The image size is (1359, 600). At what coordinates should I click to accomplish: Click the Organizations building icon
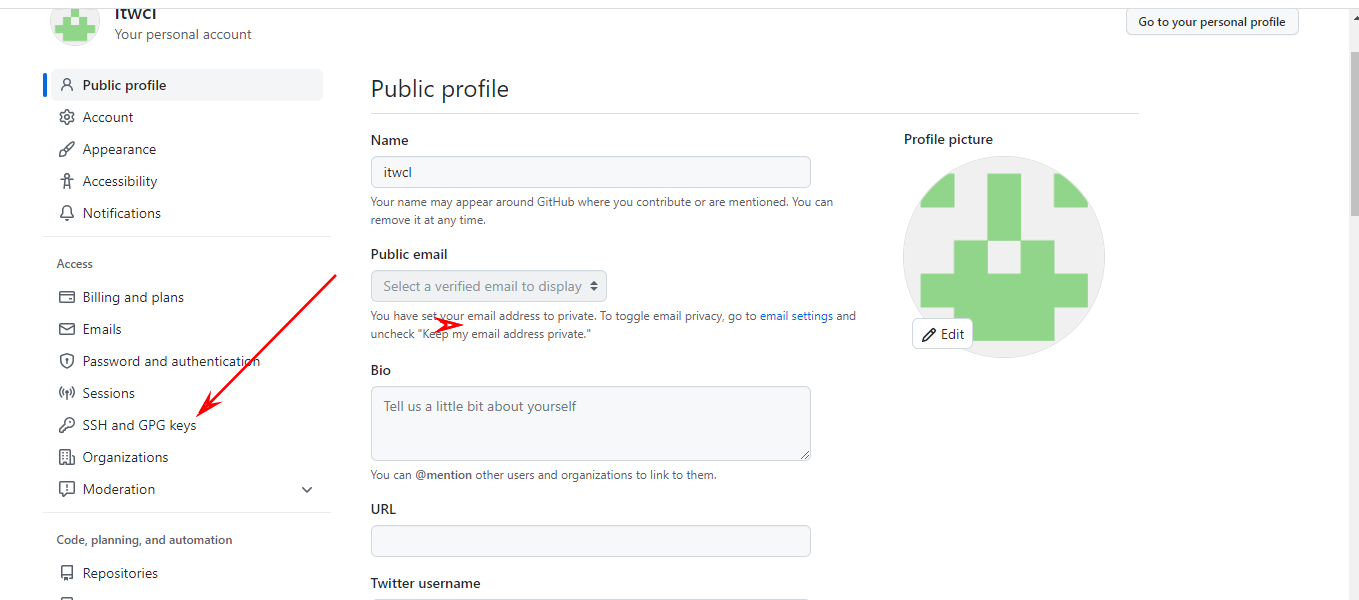click(x=67, y=457)
